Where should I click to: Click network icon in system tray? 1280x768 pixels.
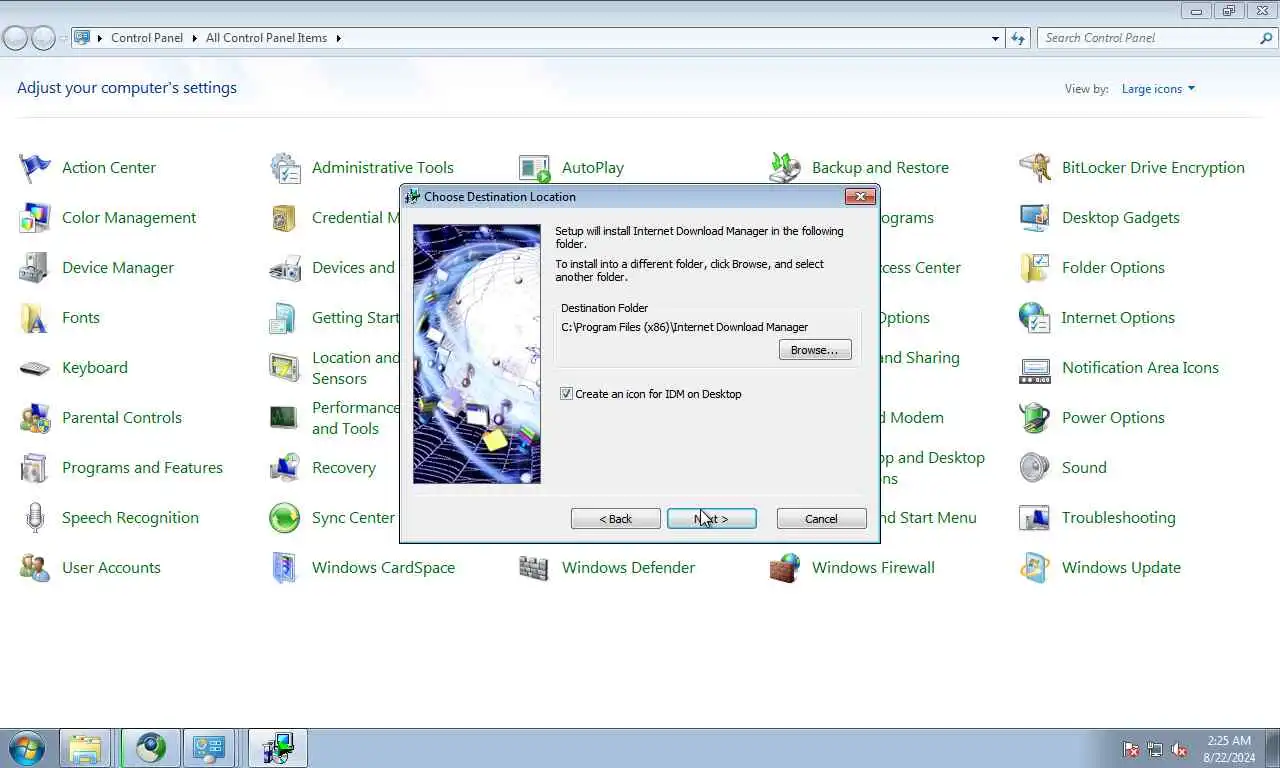(1155, 749)
